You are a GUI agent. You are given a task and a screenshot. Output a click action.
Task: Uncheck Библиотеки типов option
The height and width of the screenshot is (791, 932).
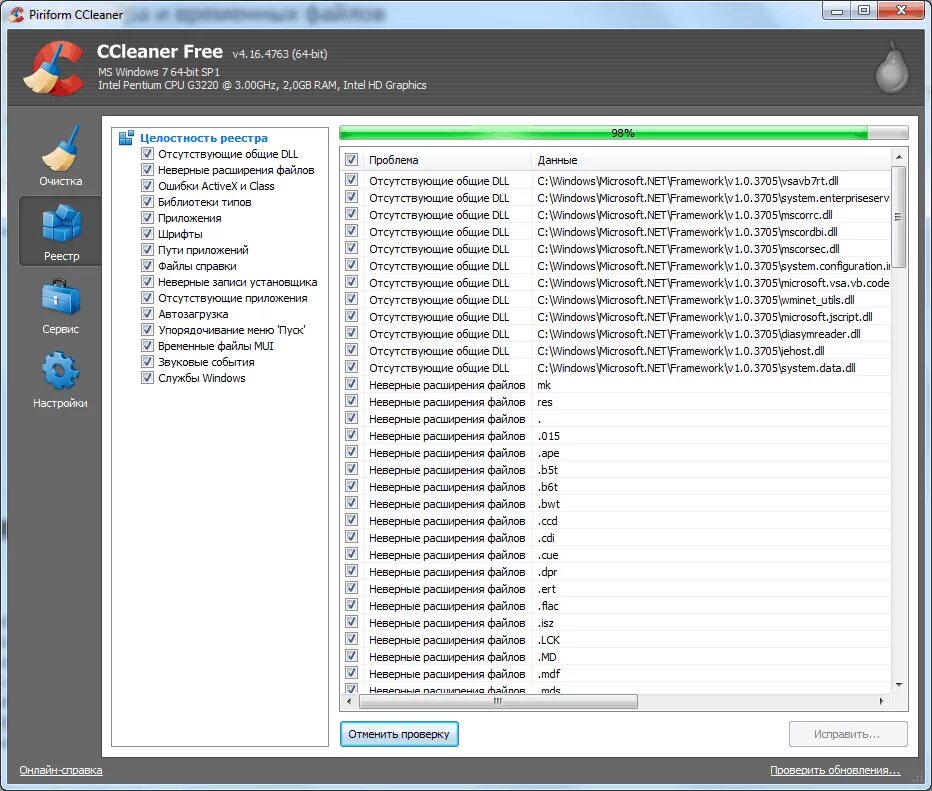click(x=147, y=202)
